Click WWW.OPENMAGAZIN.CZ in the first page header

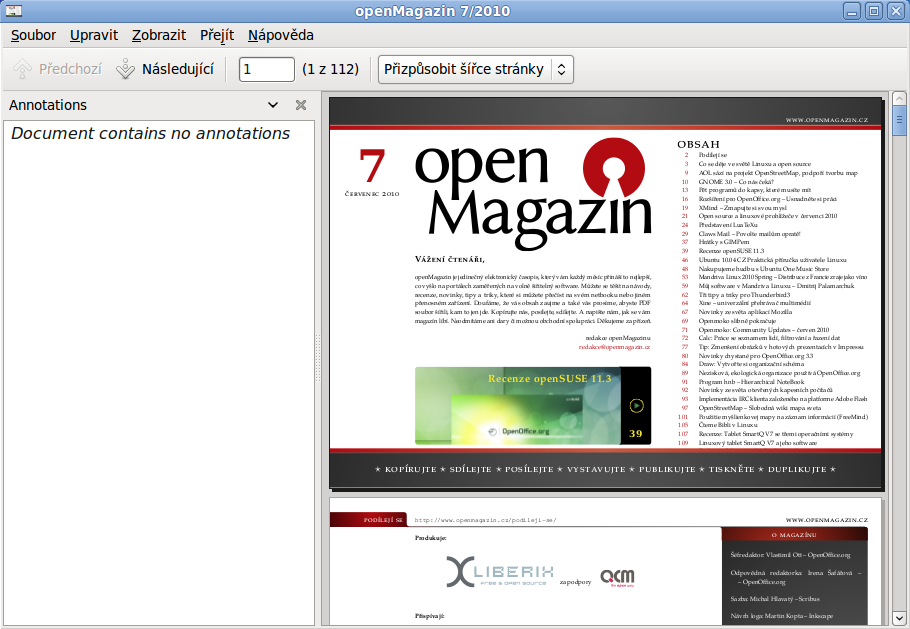pyautogui.click(x=827, y=120)
